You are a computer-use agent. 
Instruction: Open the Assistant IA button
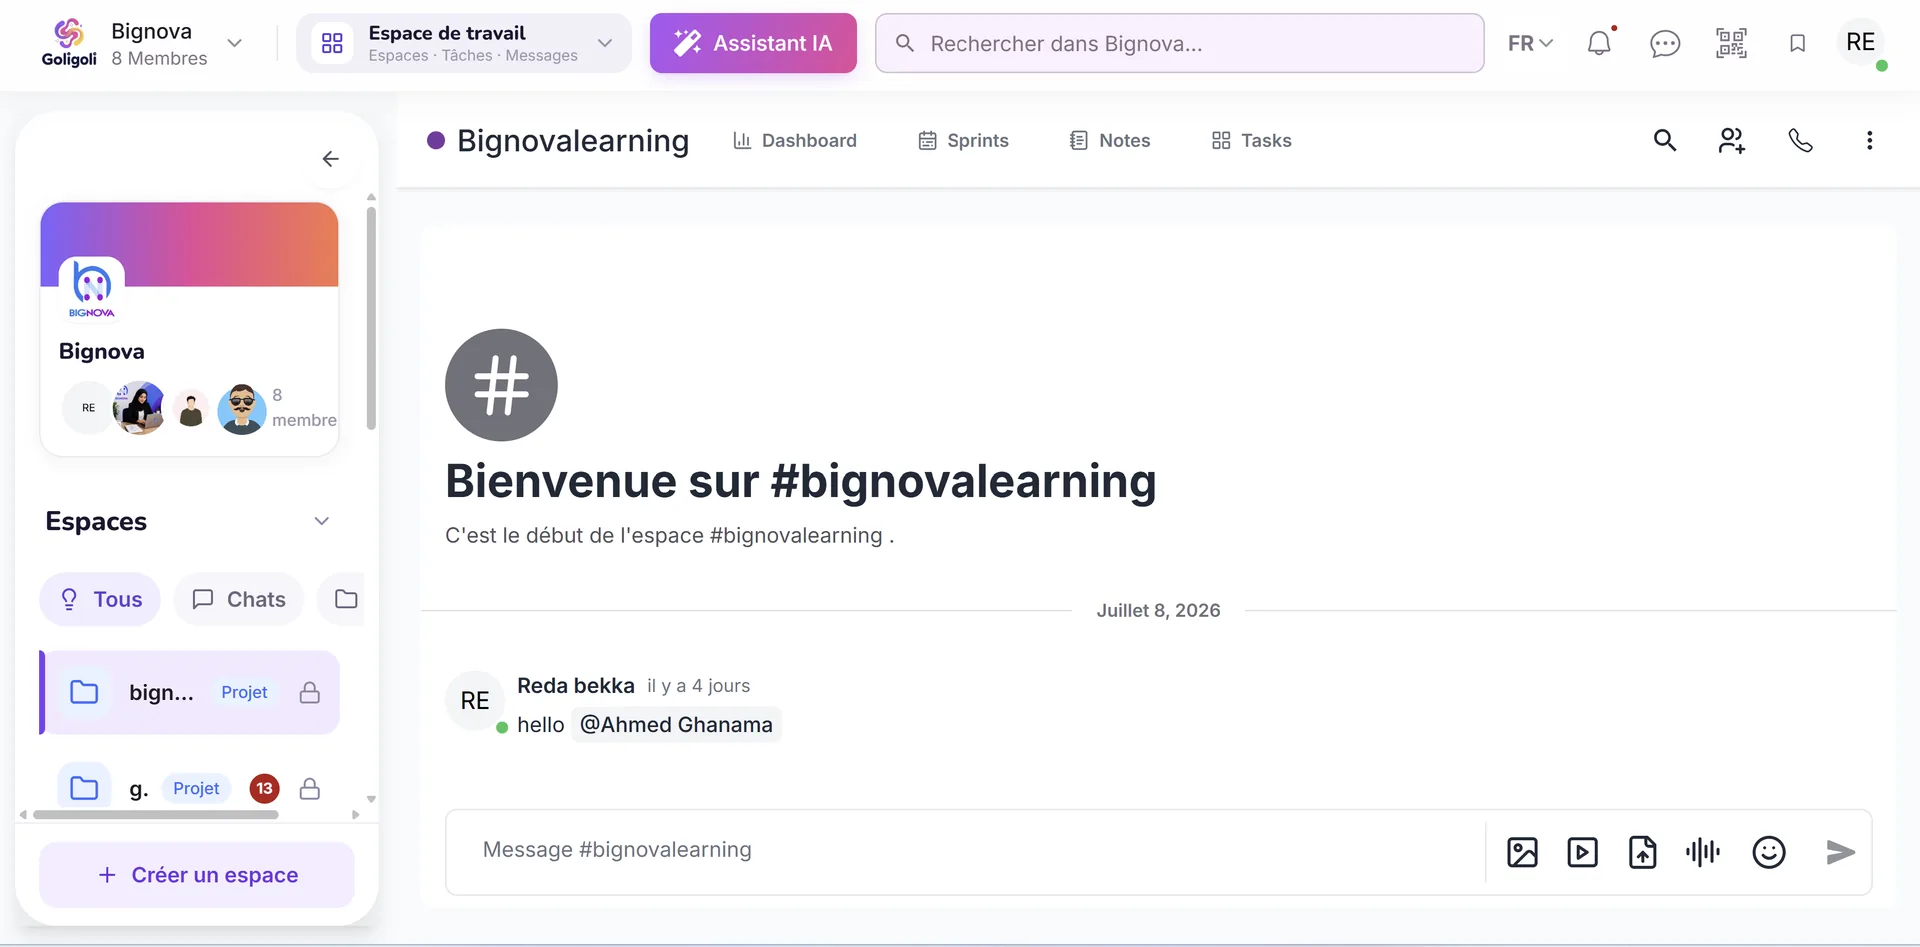click(753, 43)
